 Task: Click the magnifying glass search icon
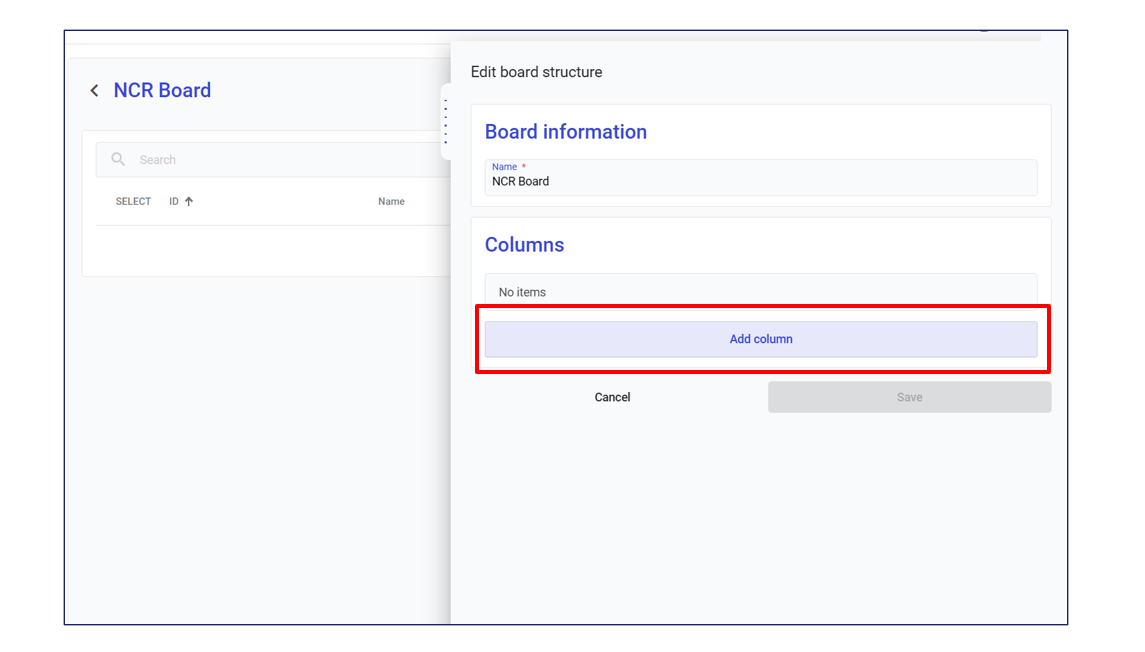[118, 160]
